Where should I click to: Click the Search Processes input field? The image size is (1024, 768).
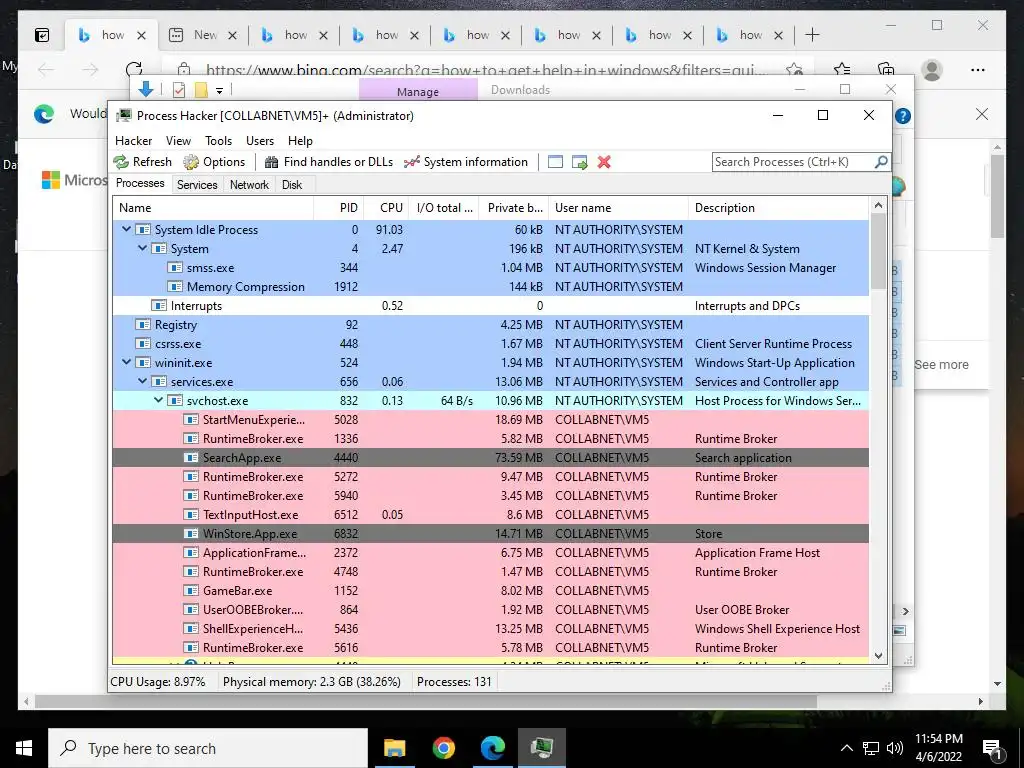tap(792, 162)
